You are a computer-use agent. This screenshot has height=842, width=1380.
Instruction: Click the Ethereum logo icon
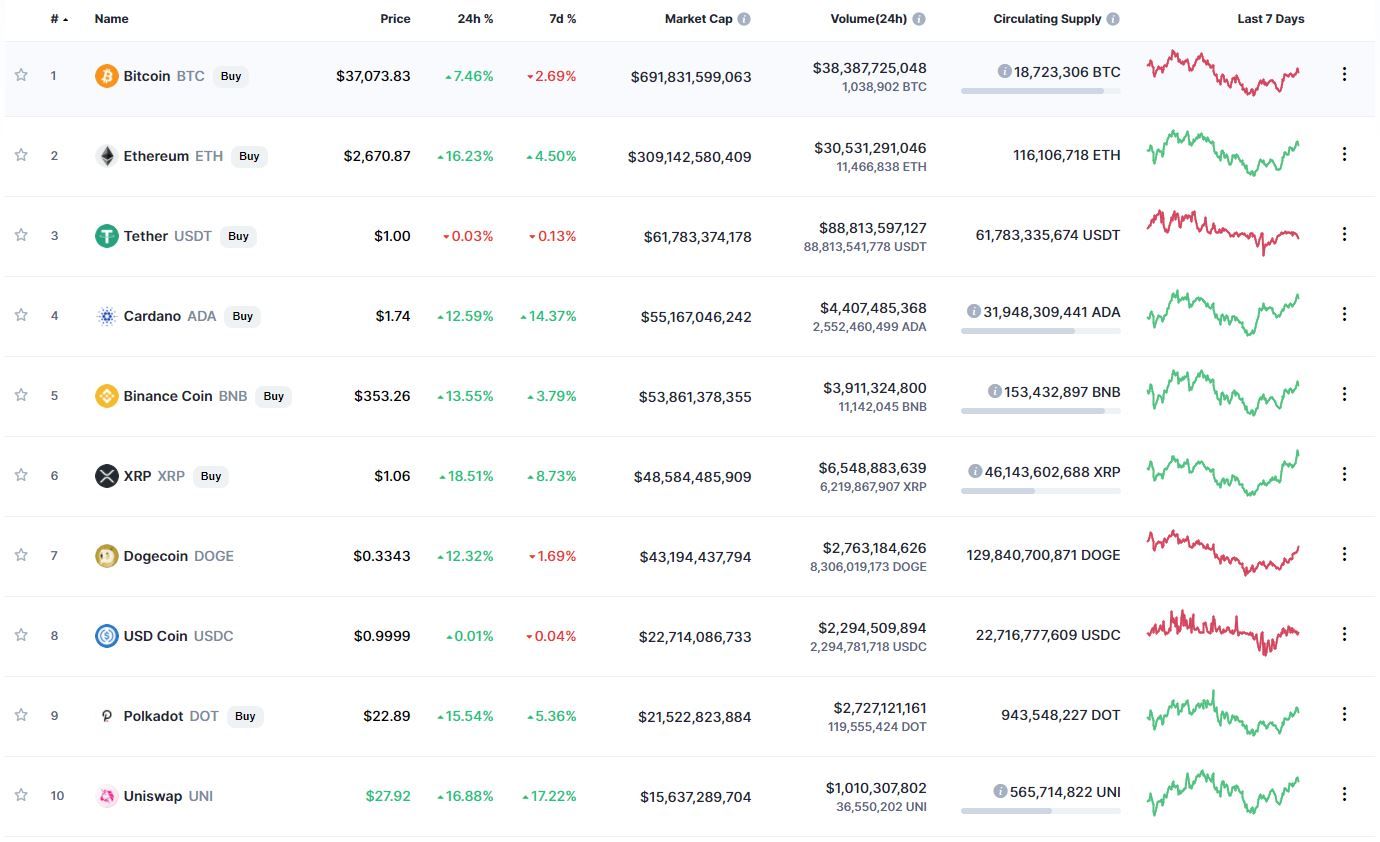tap(106, 156)
